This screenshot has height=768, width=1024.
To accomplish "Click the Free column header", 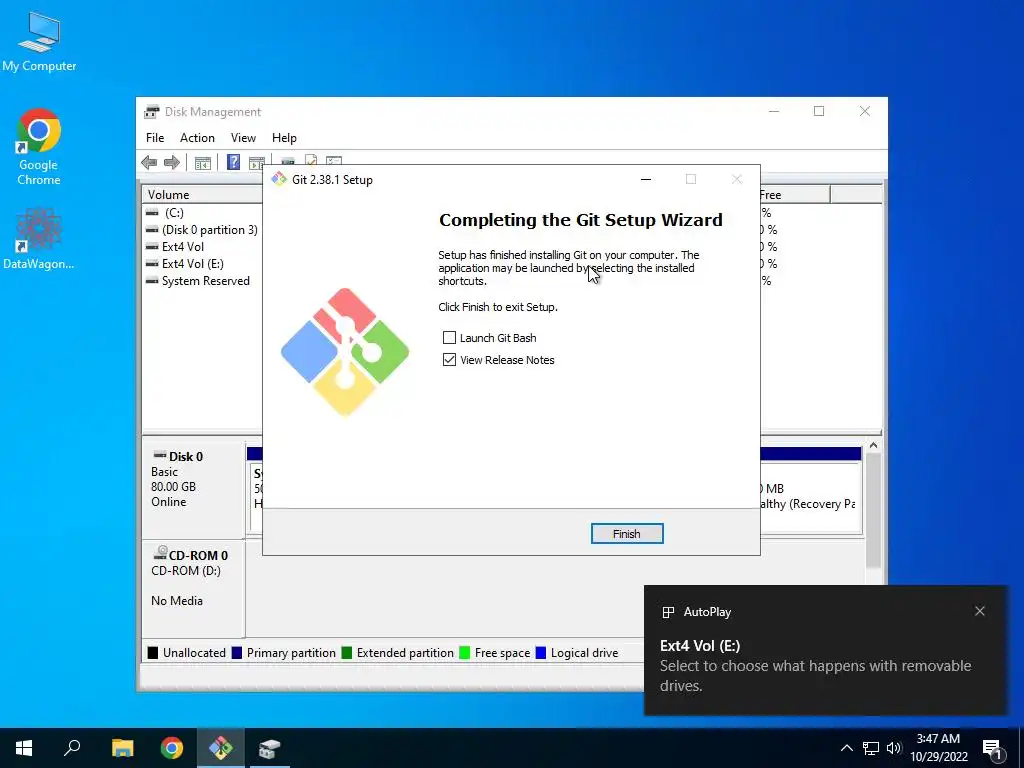I will click(794, 195).
